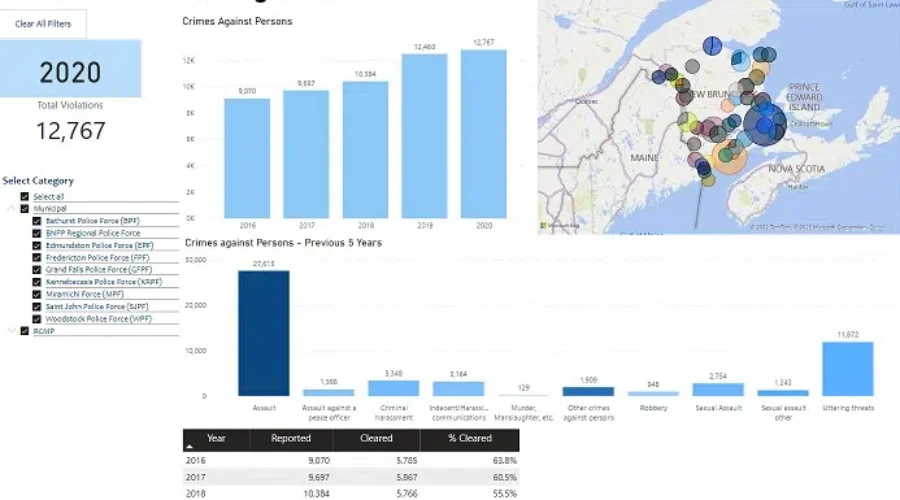Sort table by the Reported column header
This screenshot has height=500, width=900.
pyautogui.click(x=291, y=440)
